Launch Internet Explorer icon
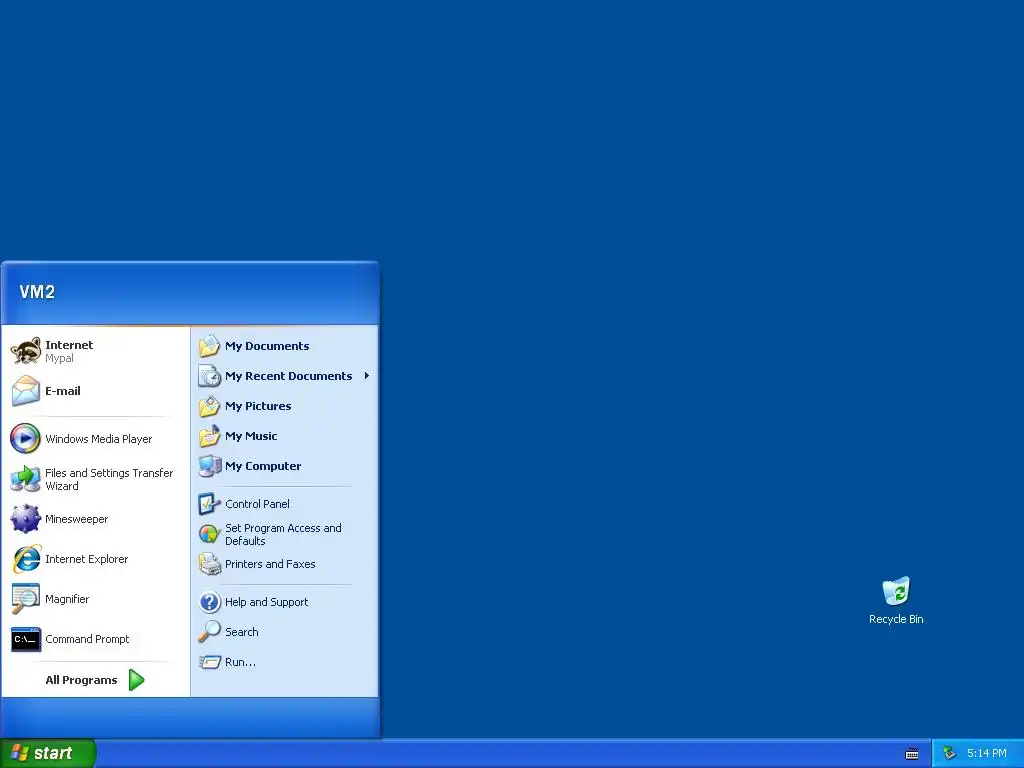Viewport: 1024px width, 768px height. point(25,558)
